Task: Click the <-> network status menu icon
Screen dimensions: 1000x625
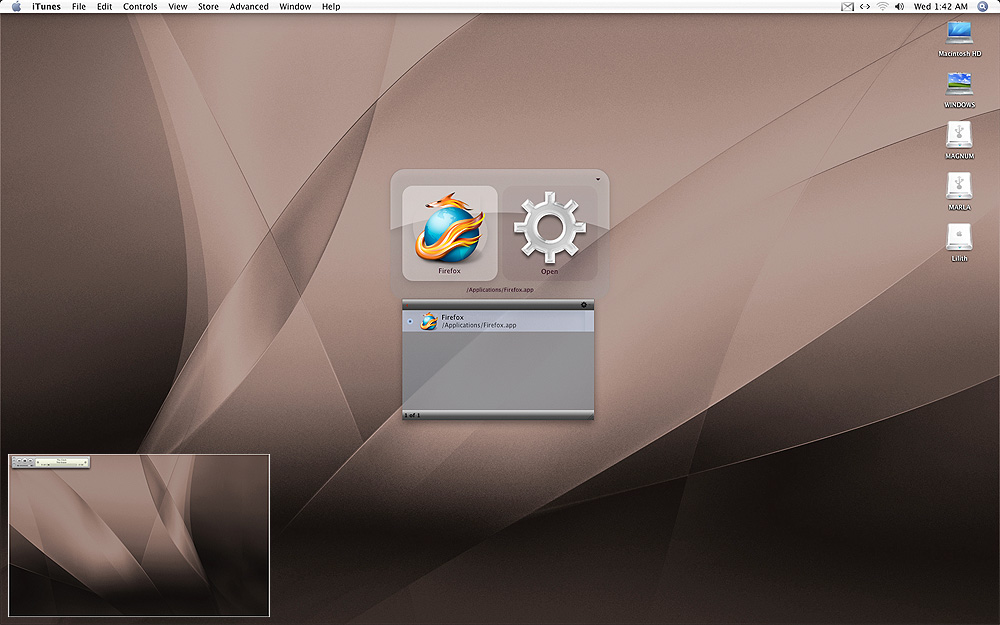Action: [x=865, y=6]
